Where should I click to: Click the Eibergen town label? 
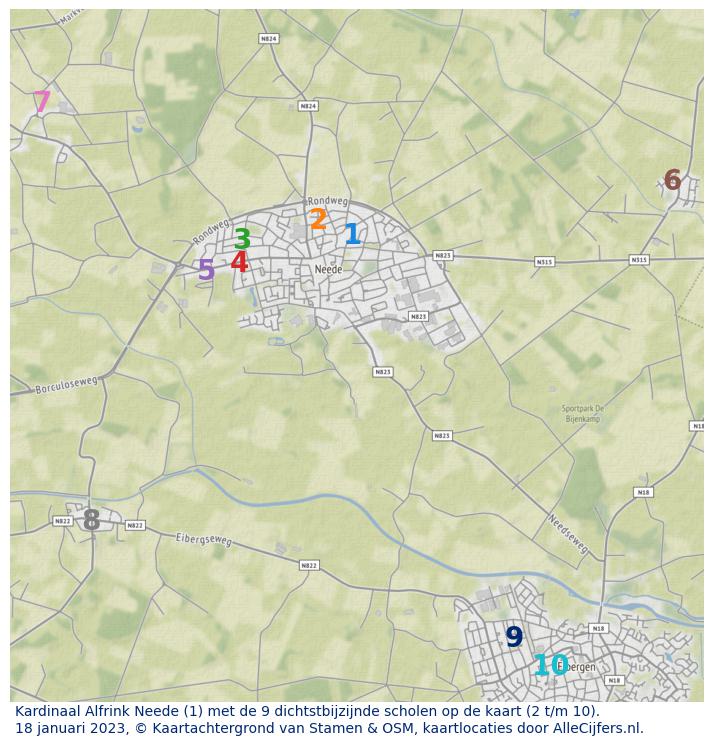click(580, 667)
